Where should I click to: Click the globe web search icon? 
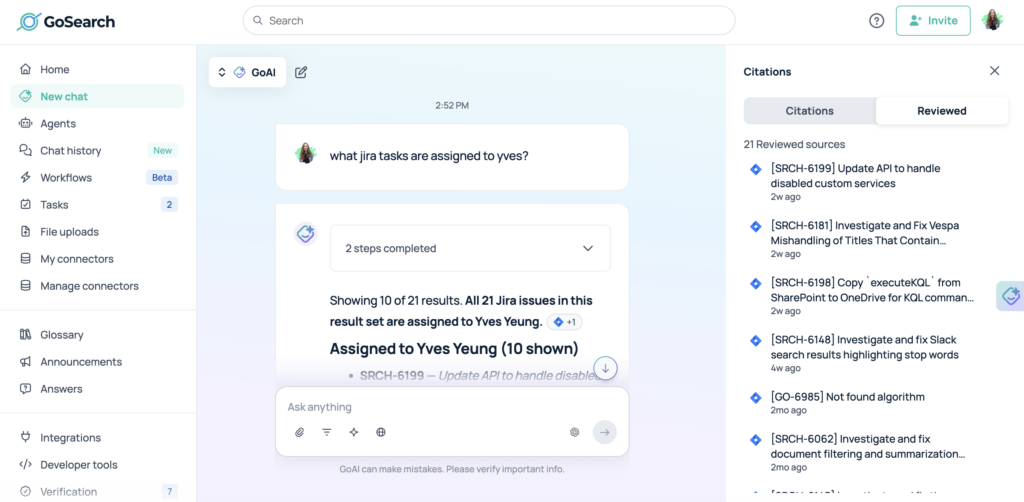click(381, 432)
